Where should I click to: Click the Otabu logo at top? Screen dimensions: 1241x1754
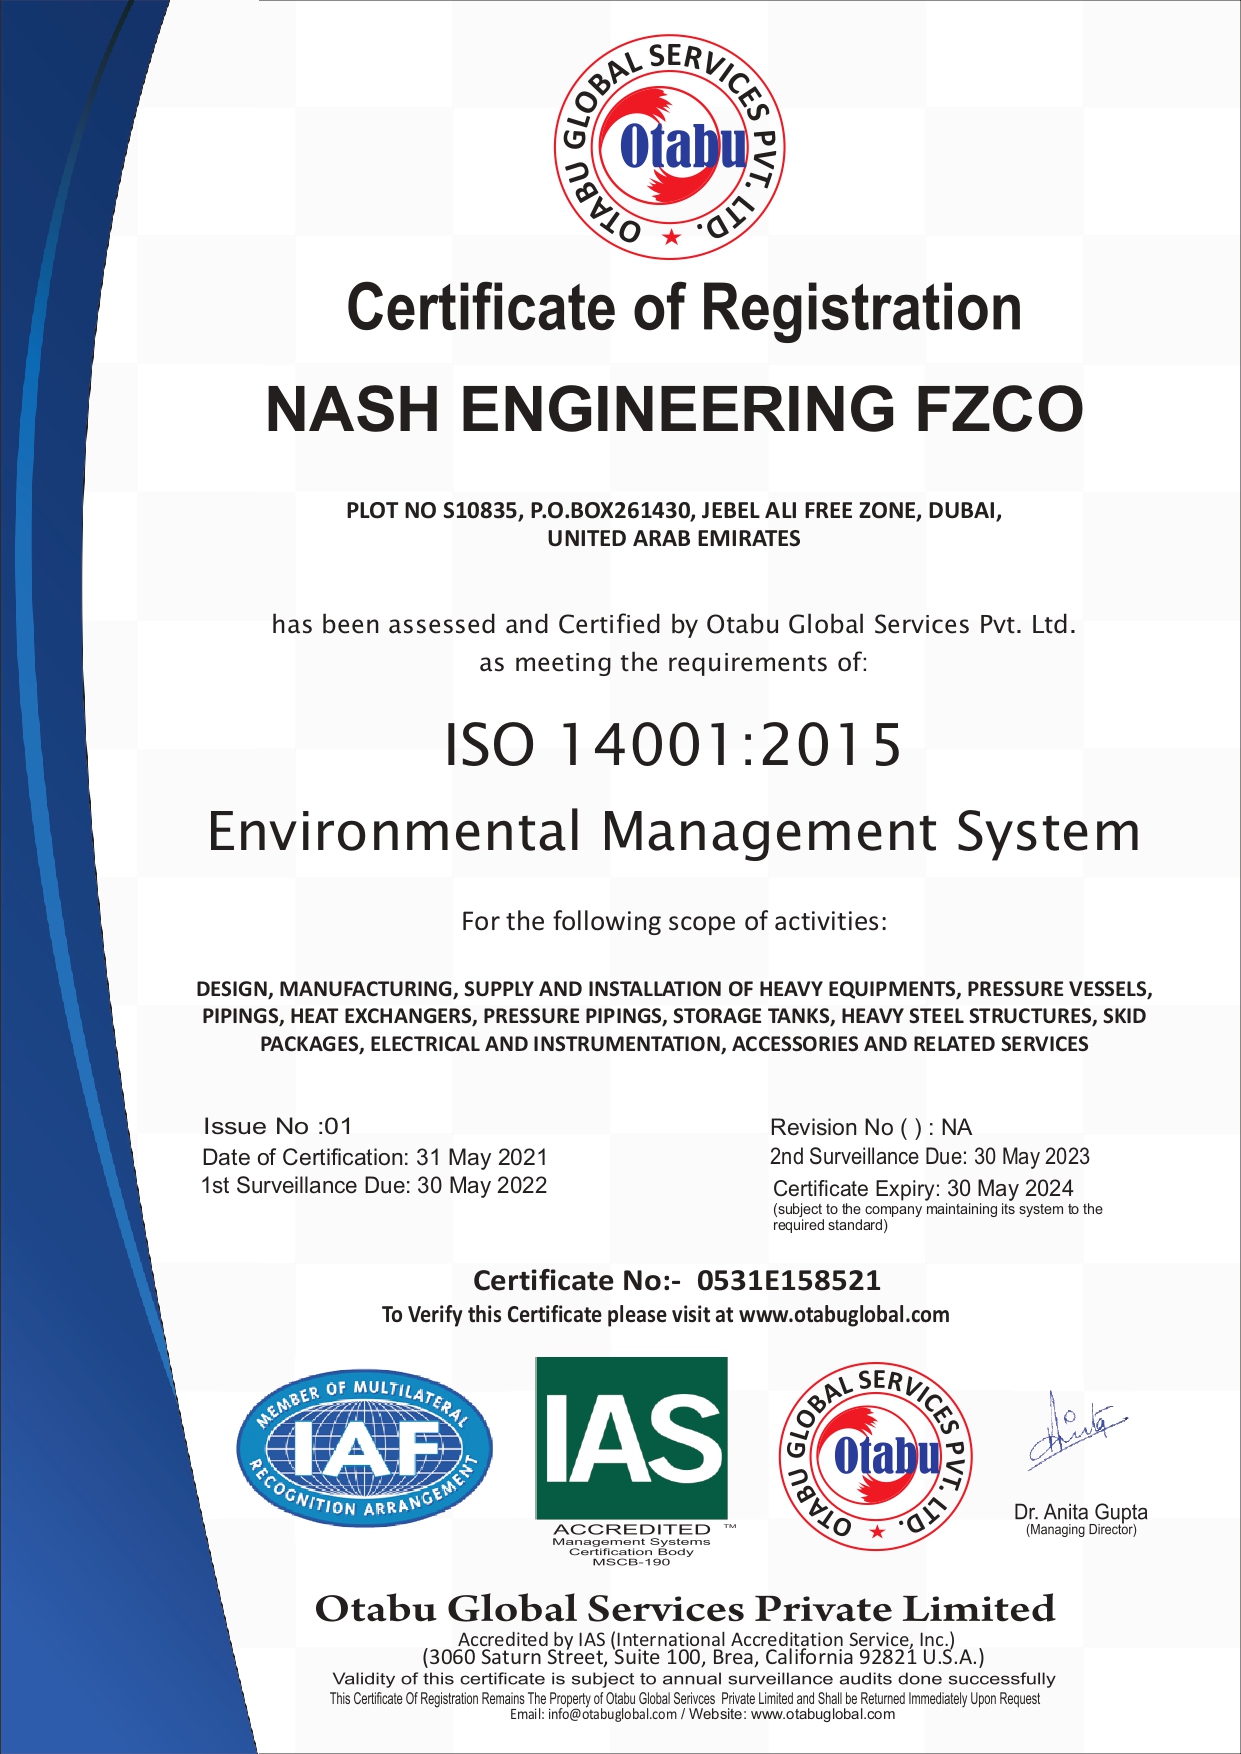click(x=670, y=148)
